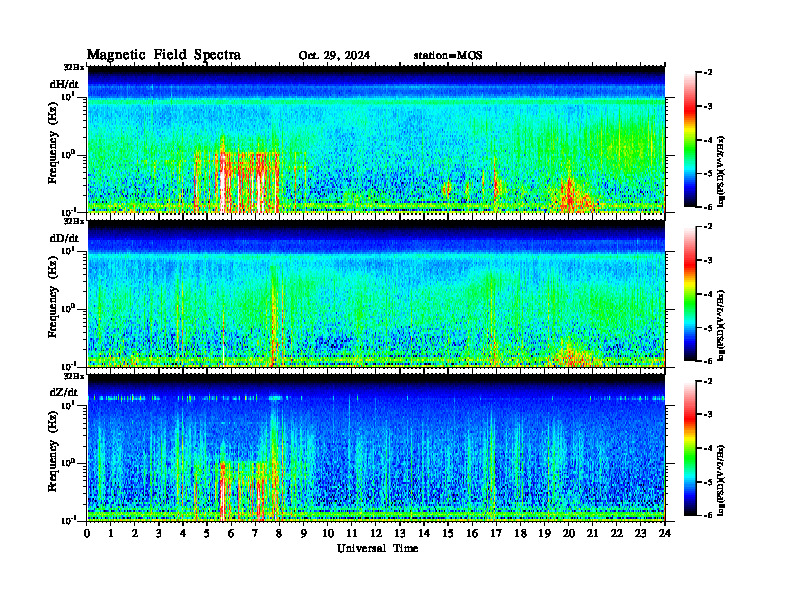The width and height of the screenshot is (792, 612).
Task: Click hour 10 tick on Universal Time axis
Action: click(328, 534)
